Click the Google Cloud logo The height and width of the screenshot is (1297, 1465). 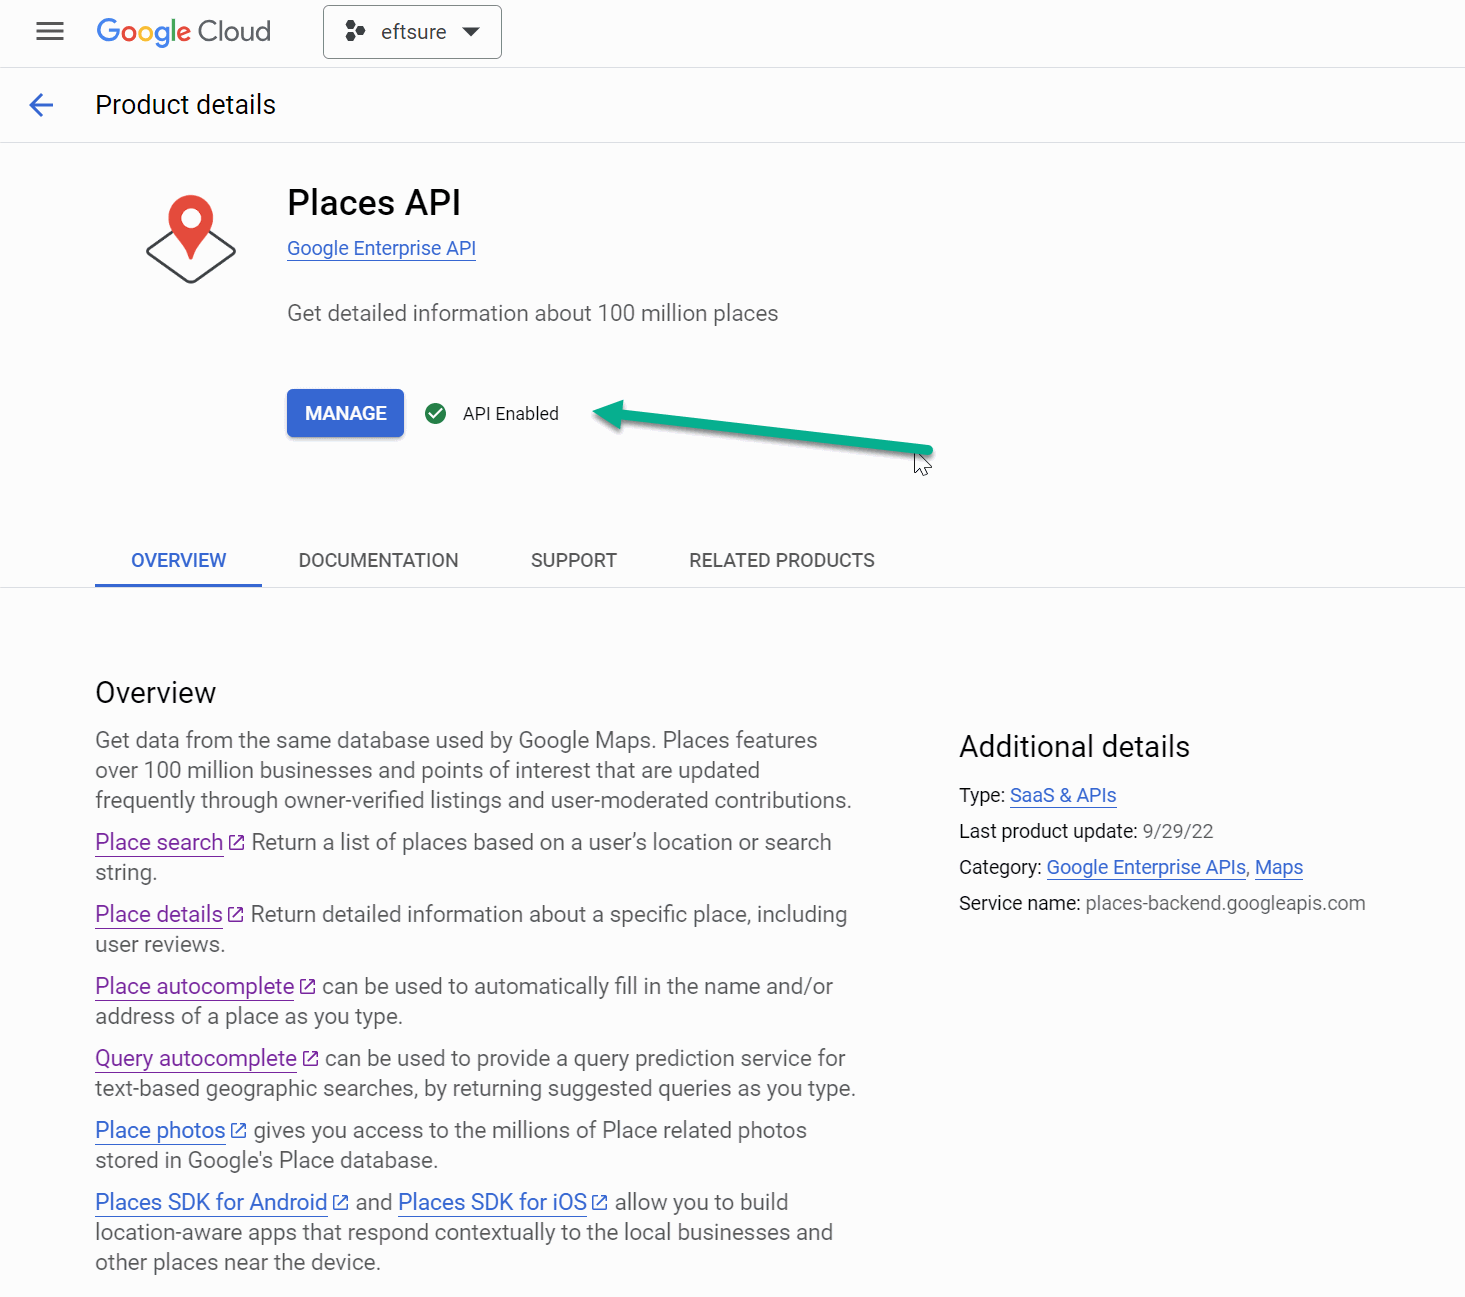(x=184, y=32)
